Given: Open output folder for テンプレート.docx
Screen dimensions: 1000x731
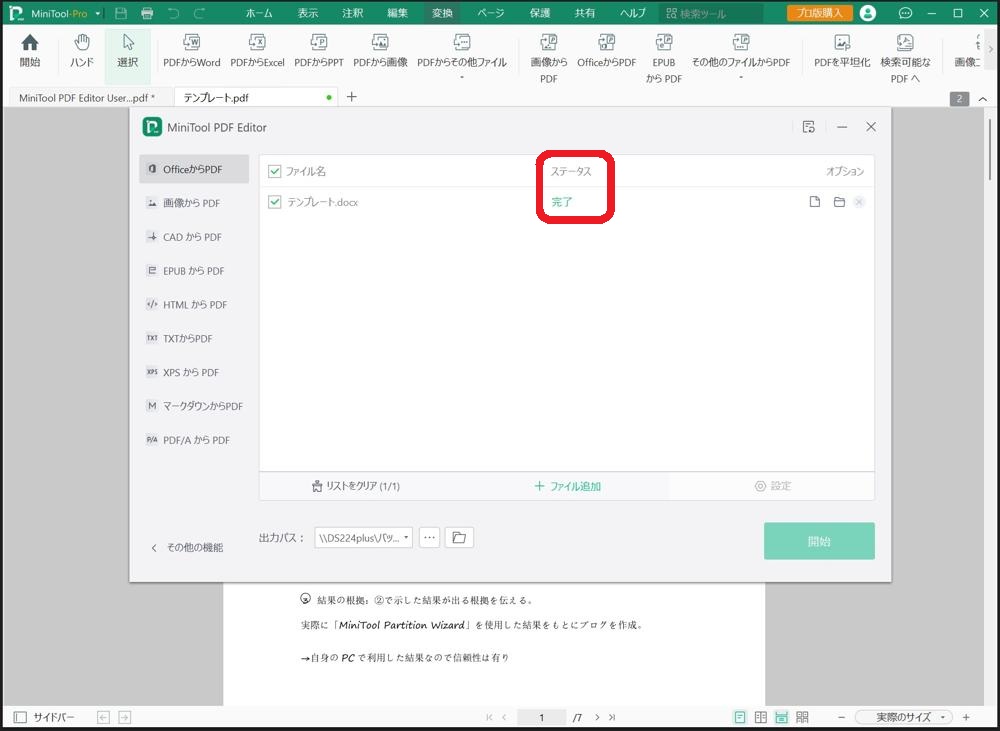Looking at the screenshot, I should coord(839,202).
